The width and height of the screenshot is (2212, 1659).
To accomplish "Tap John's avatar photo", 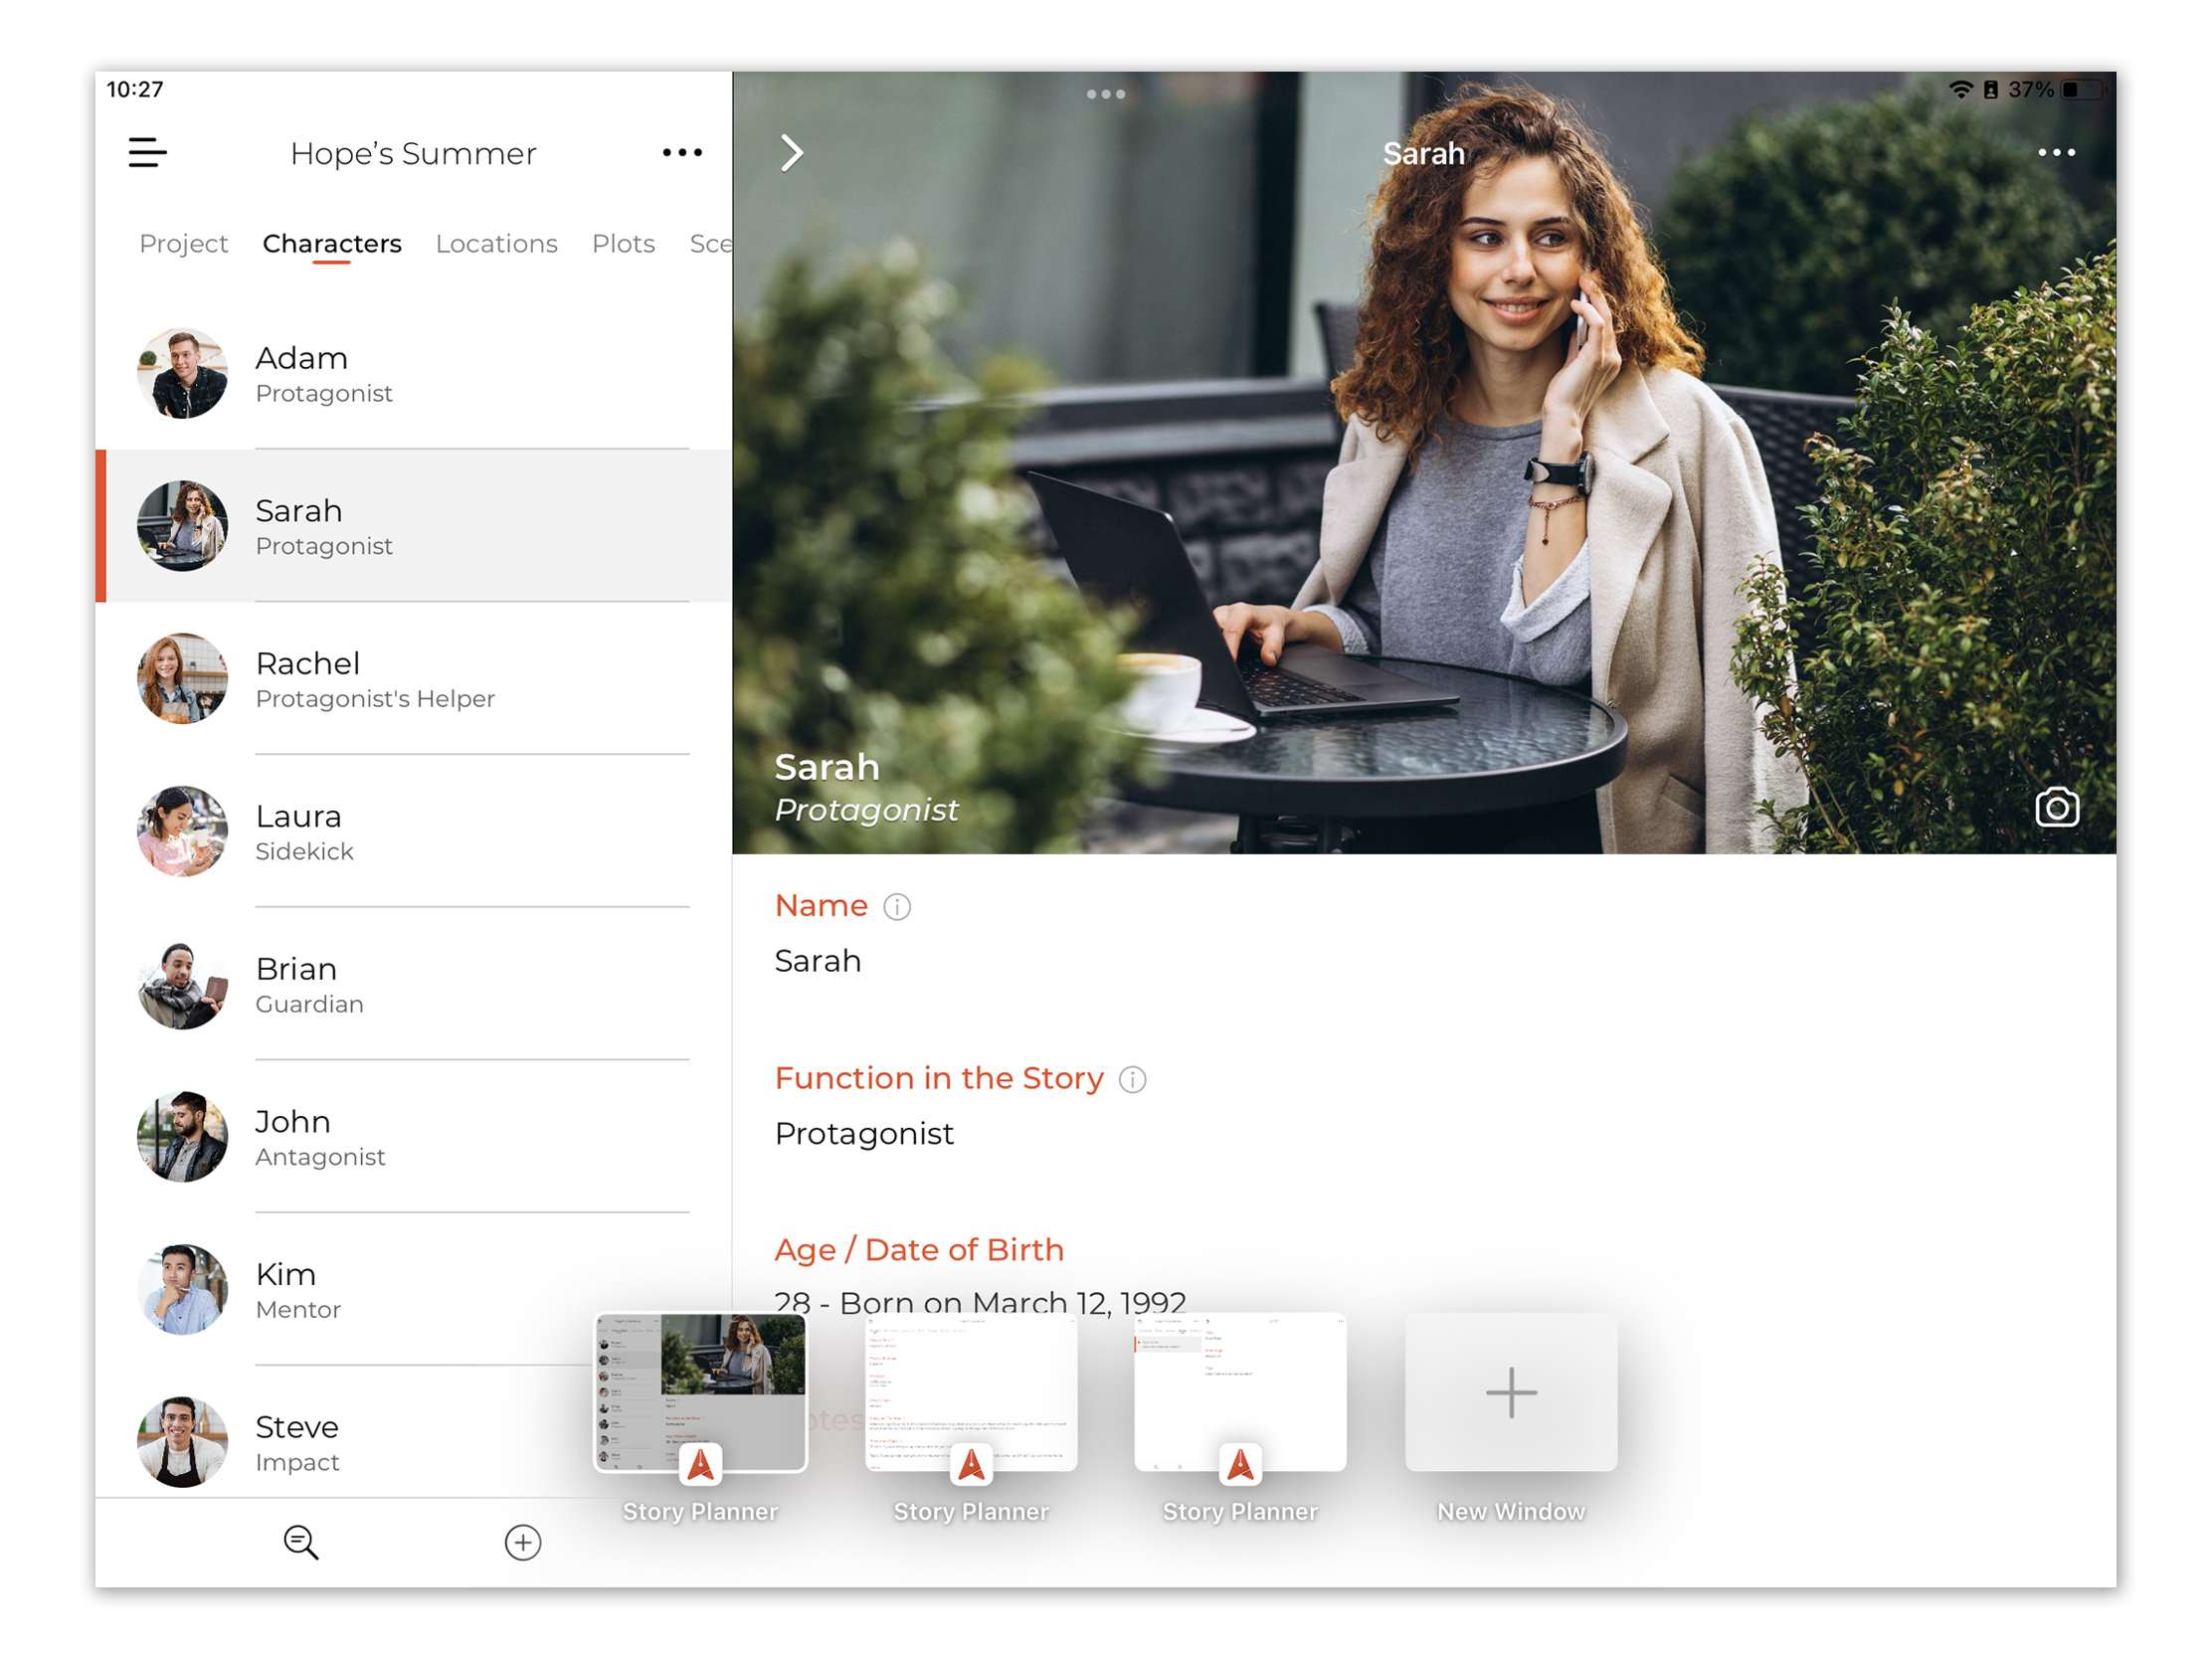I will point(182,1137).
